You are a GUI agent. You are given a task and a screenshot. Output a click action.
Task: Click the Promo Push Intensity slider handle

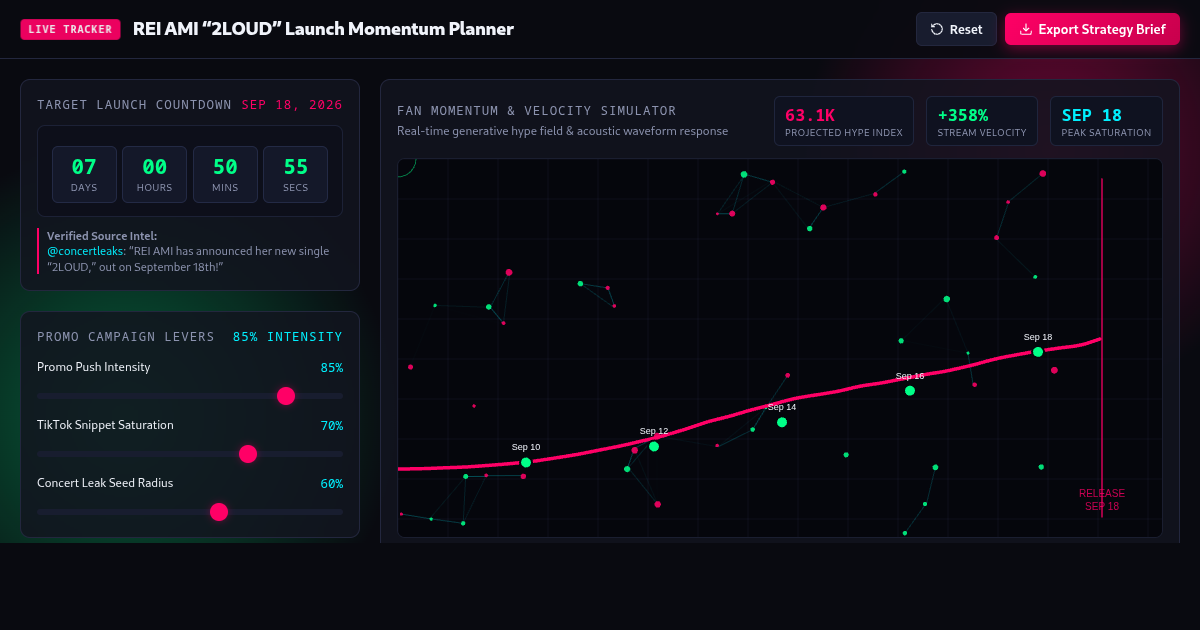point(286,396)
